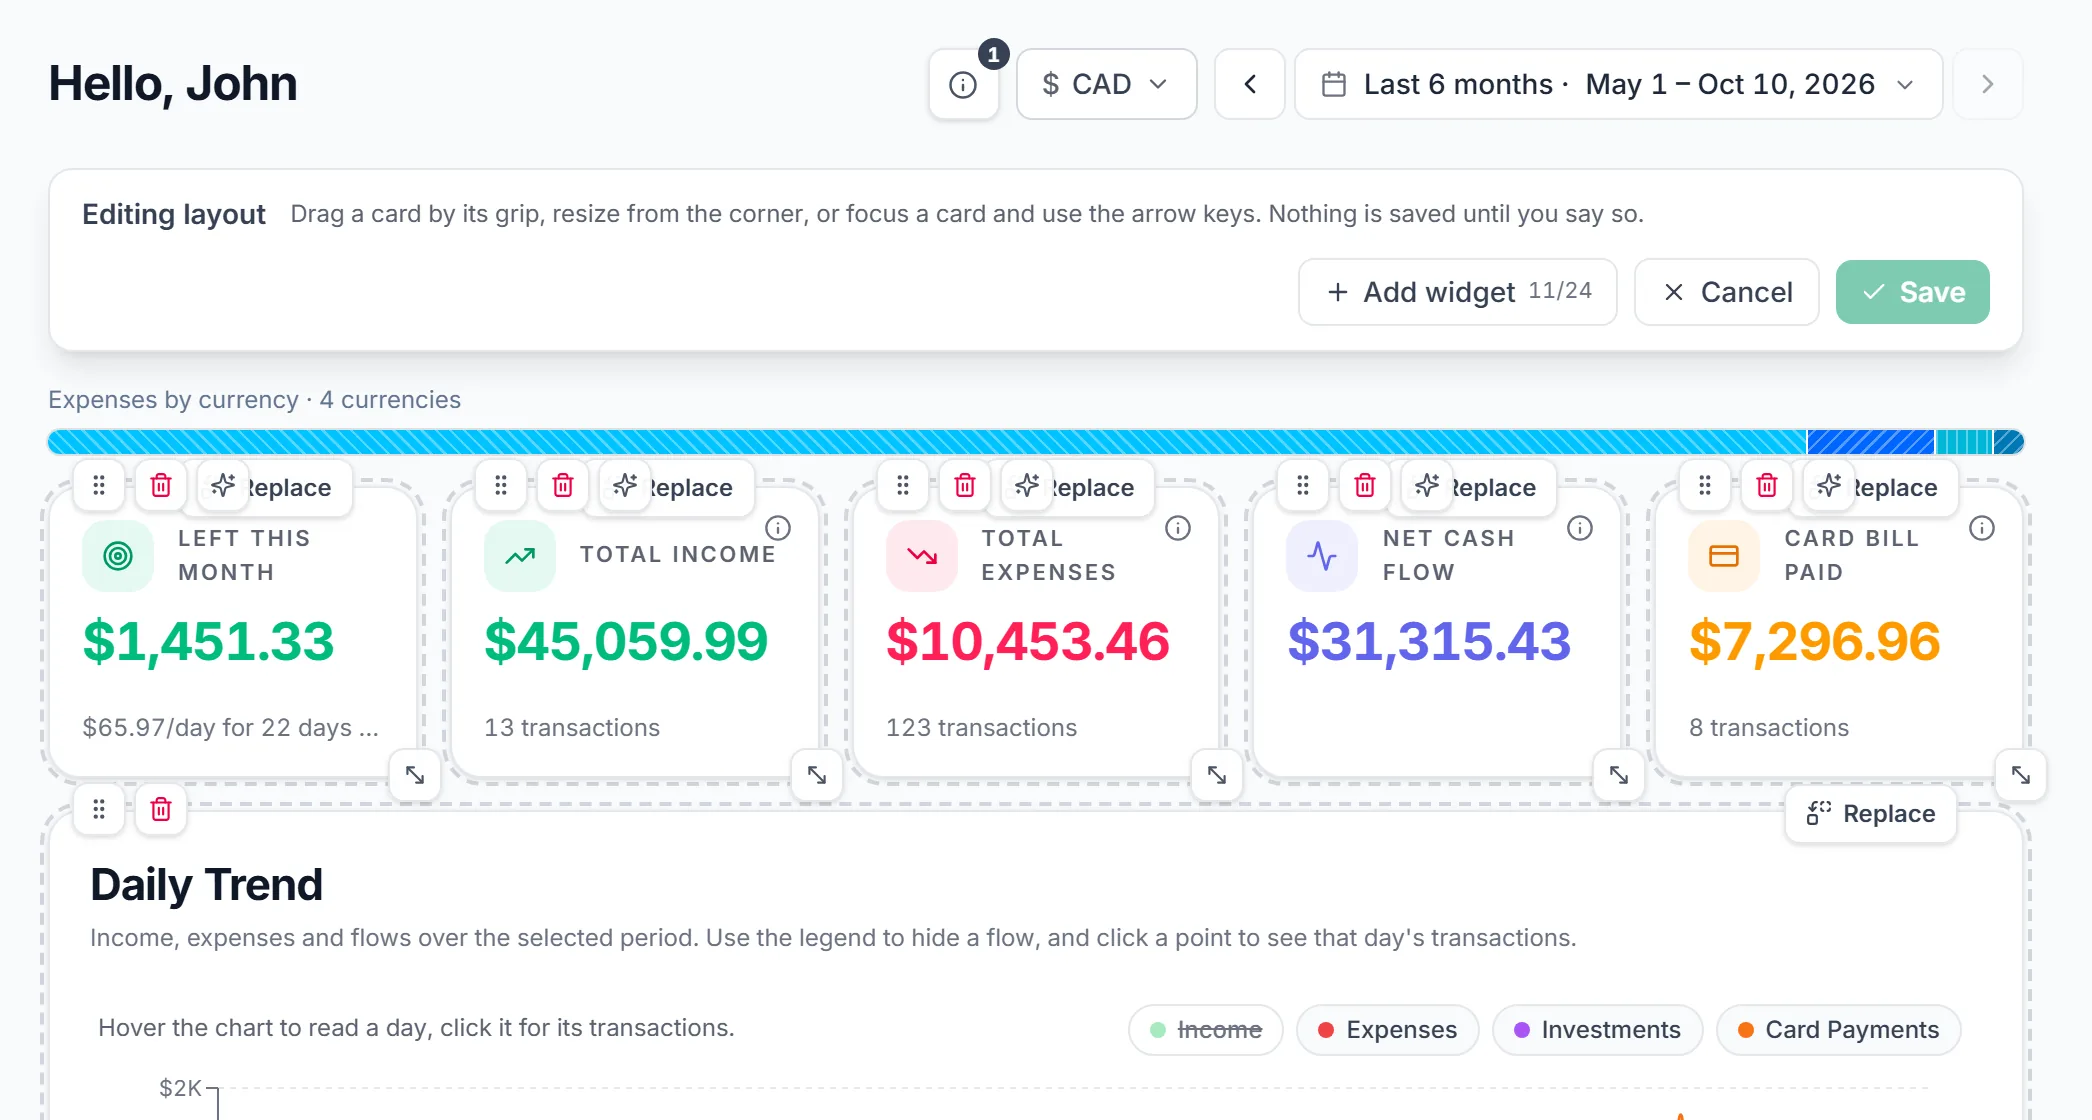Click resize handle of Net Cash Flow card

1619,775
